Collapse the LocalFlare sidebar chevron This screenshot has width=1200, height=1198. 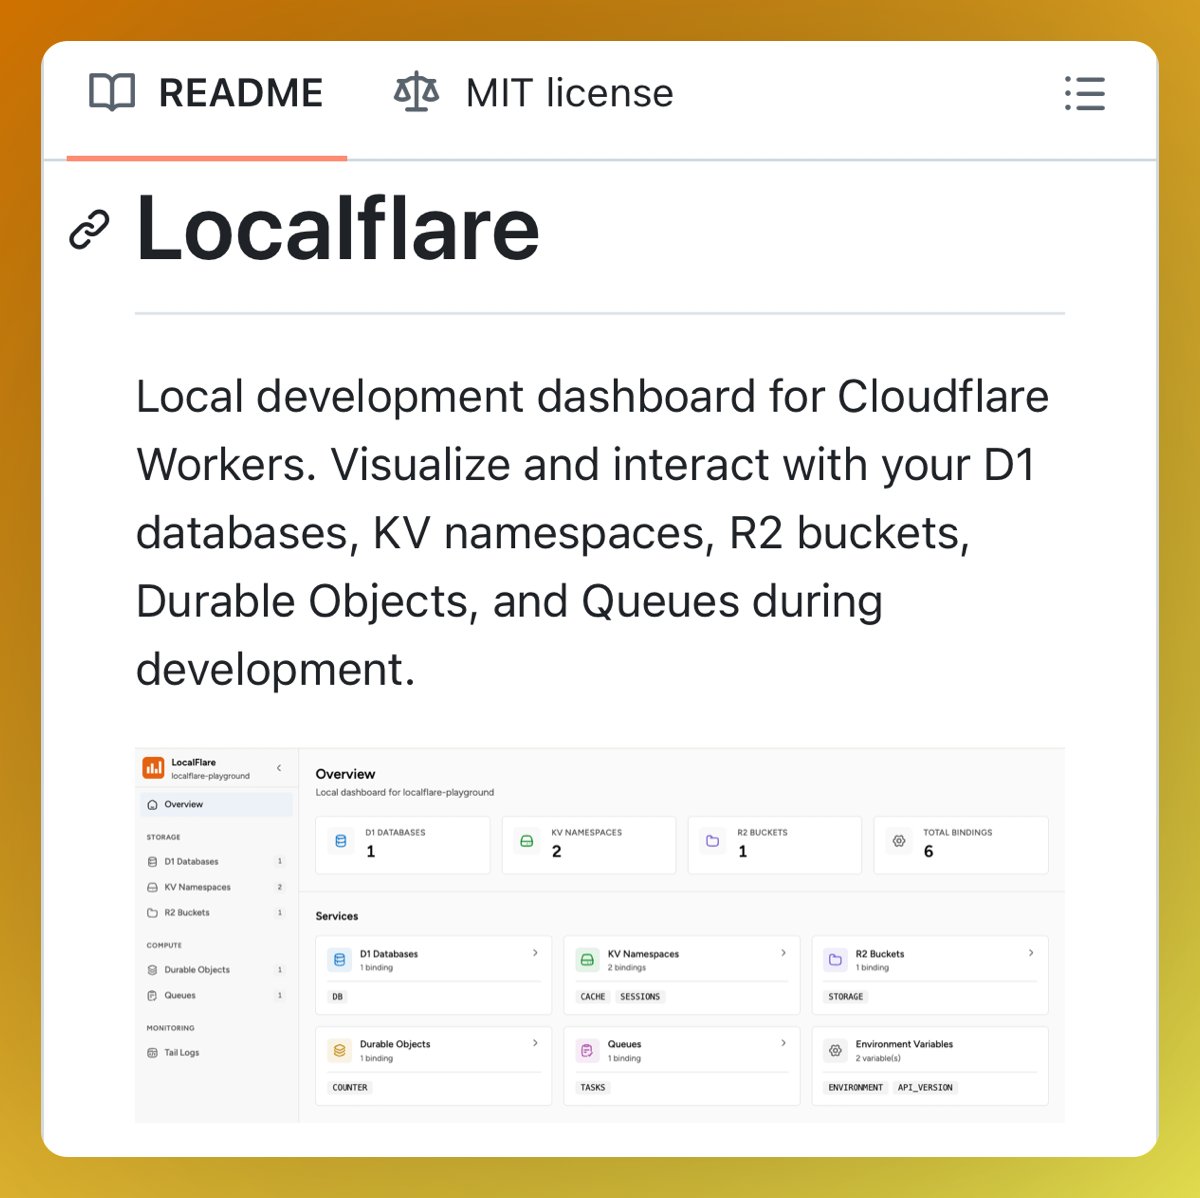coord(279,768)
